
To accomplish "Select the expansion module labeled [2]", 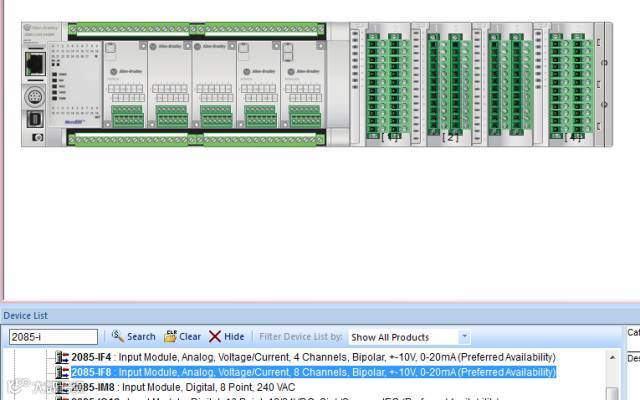I will [x=441, y=84].
